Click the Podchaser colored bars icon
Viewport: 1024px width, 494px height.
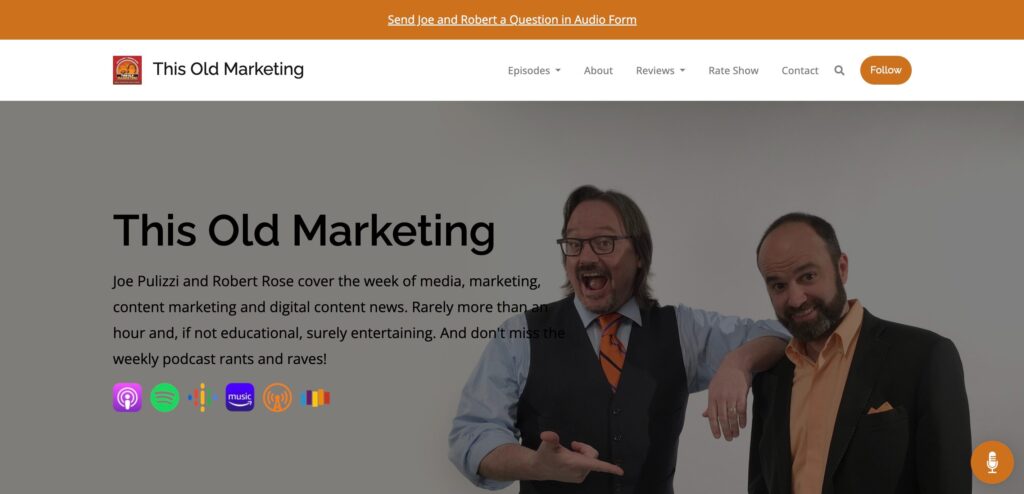click(x=315, y=397)
